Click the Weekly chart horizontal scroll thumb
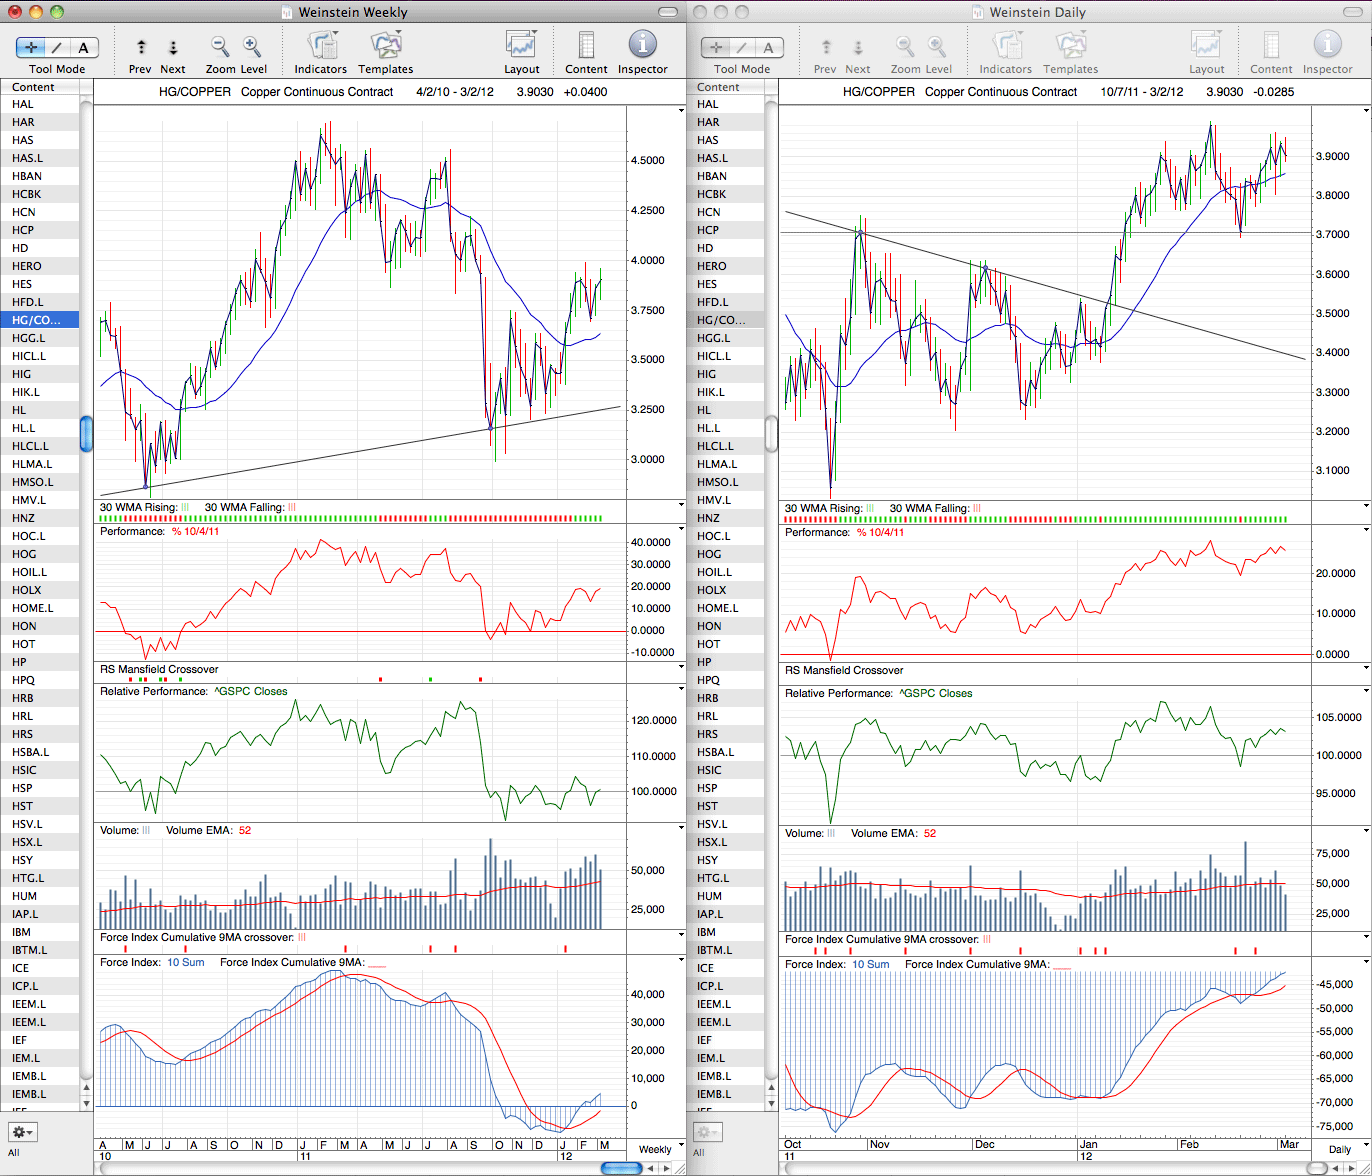 (x=619, y=1168)
